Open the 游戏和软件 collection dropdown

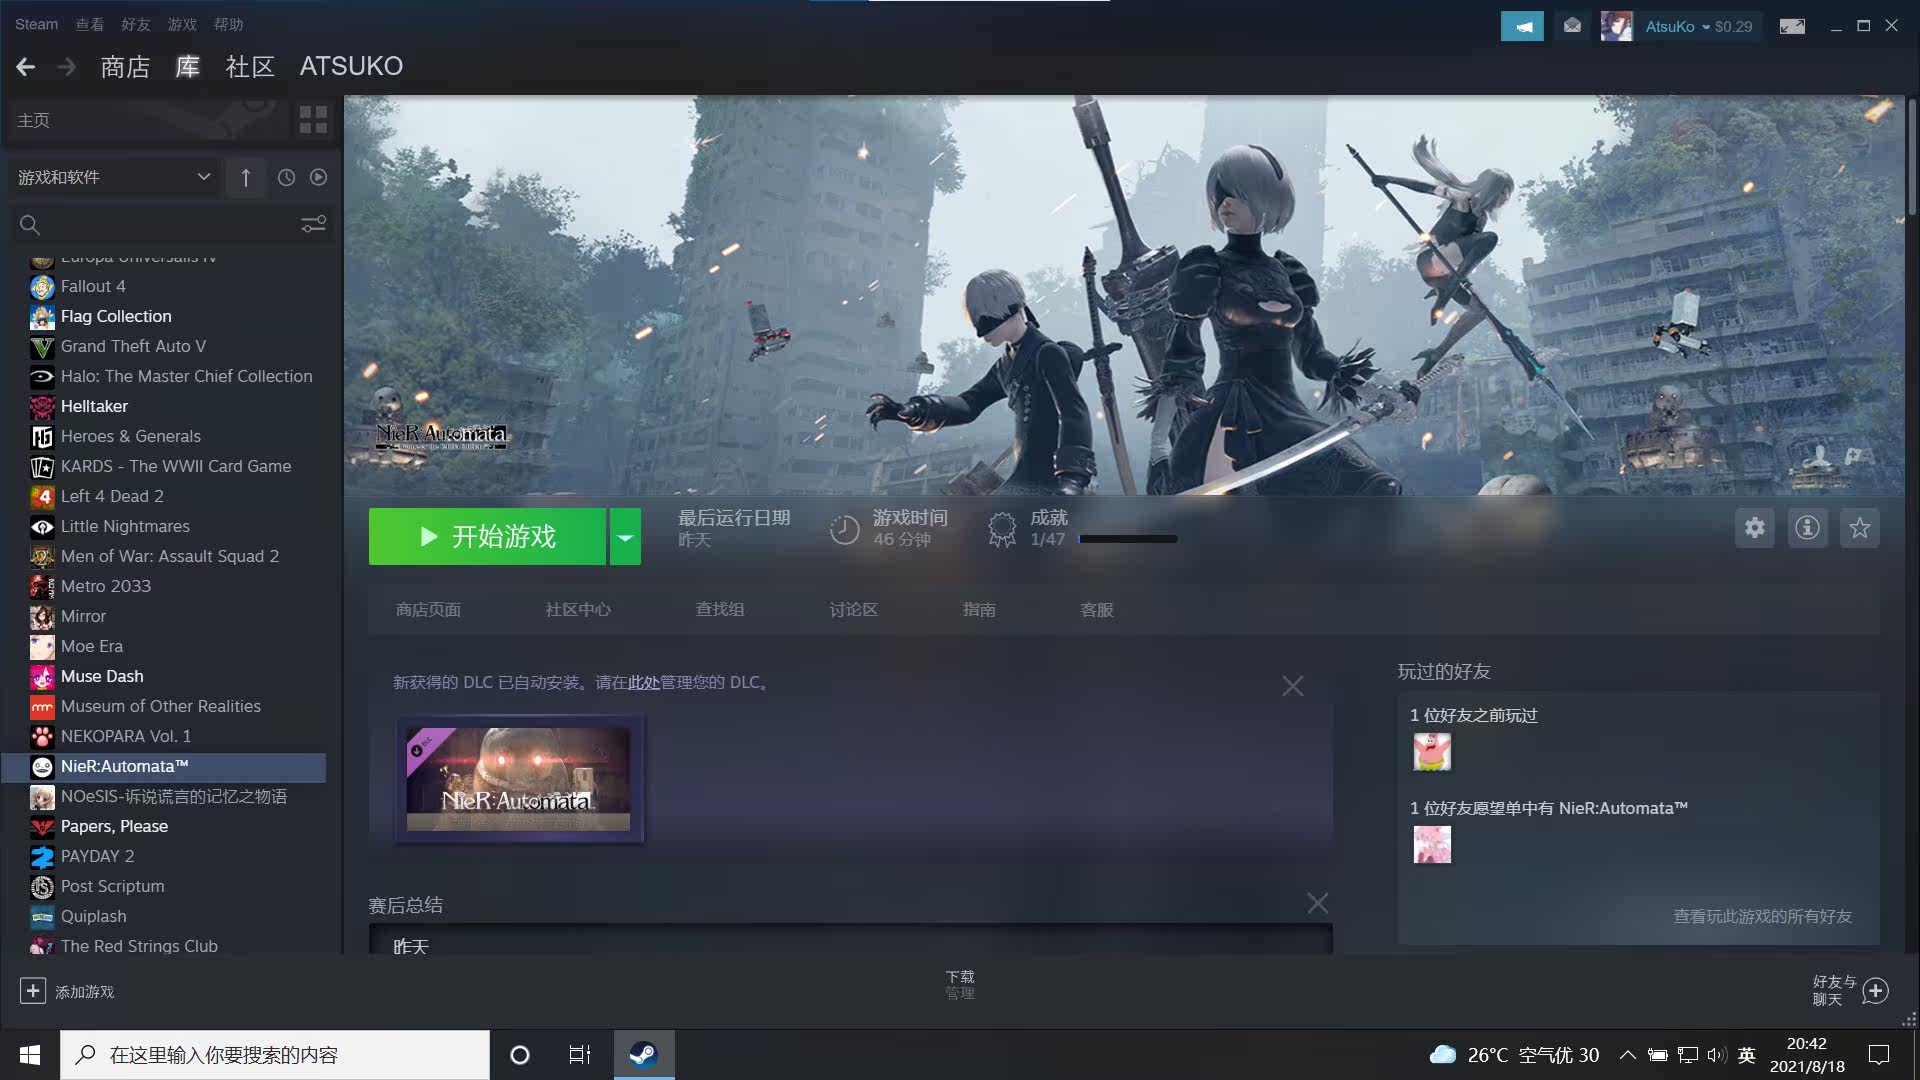[x=113, y=177]
